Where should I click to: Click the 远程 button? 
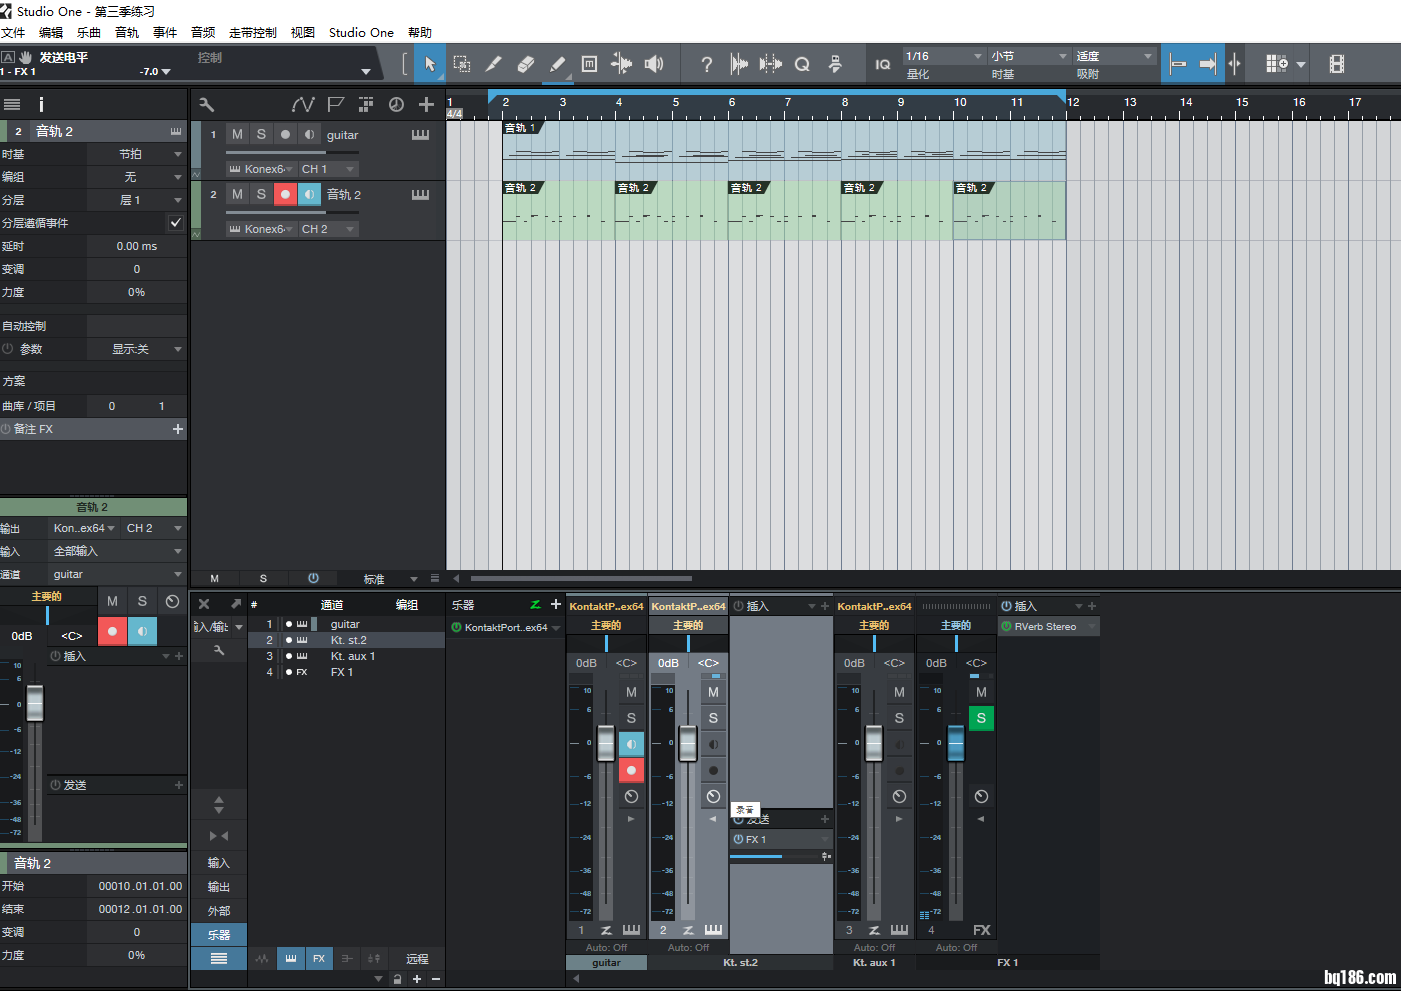click(x=417, y=959)
